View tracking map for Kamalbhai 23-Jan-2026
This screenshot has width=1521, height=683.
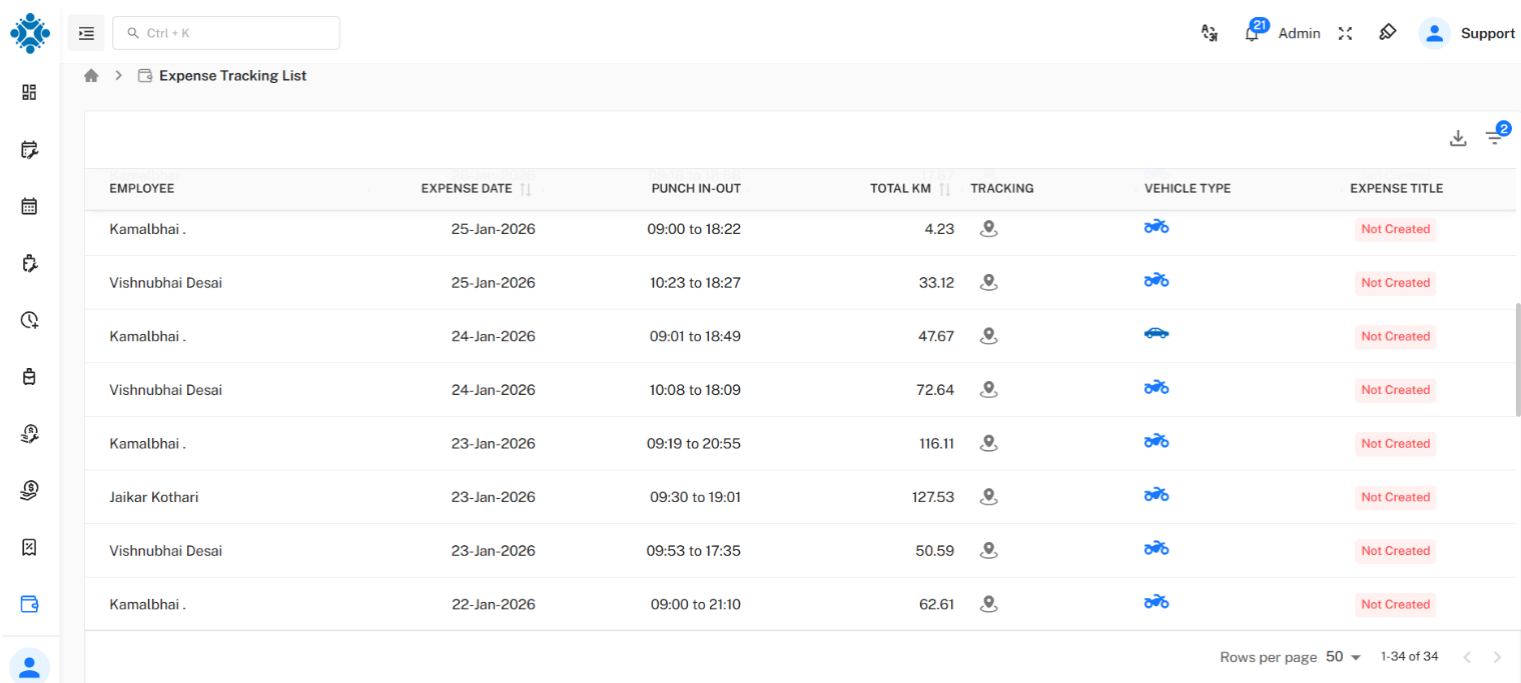[x=989, y=443]
